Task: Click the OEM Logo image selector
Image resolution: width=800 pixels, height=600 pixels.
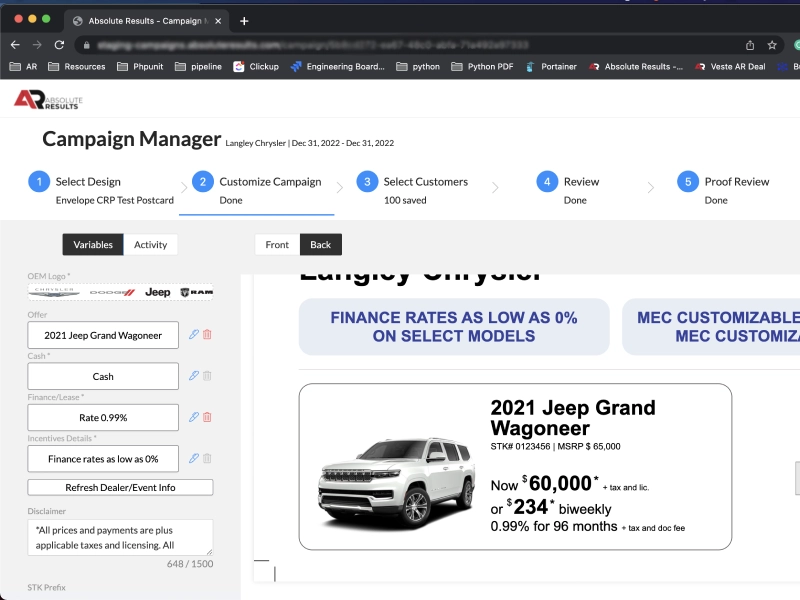Action: click(120, 292)
